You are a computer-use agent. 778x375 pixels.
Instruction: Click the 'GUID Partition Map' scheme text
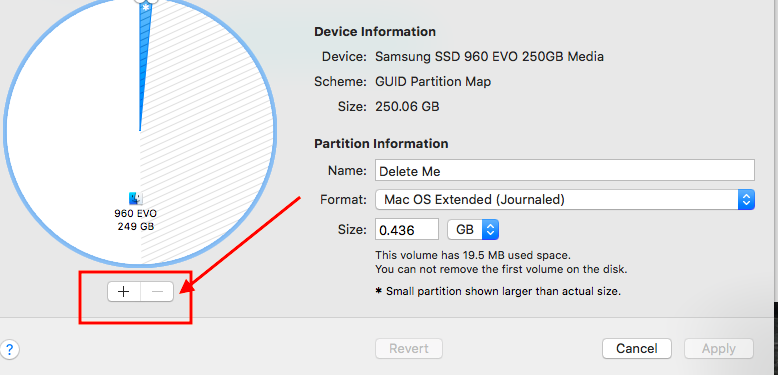(433, 81)
